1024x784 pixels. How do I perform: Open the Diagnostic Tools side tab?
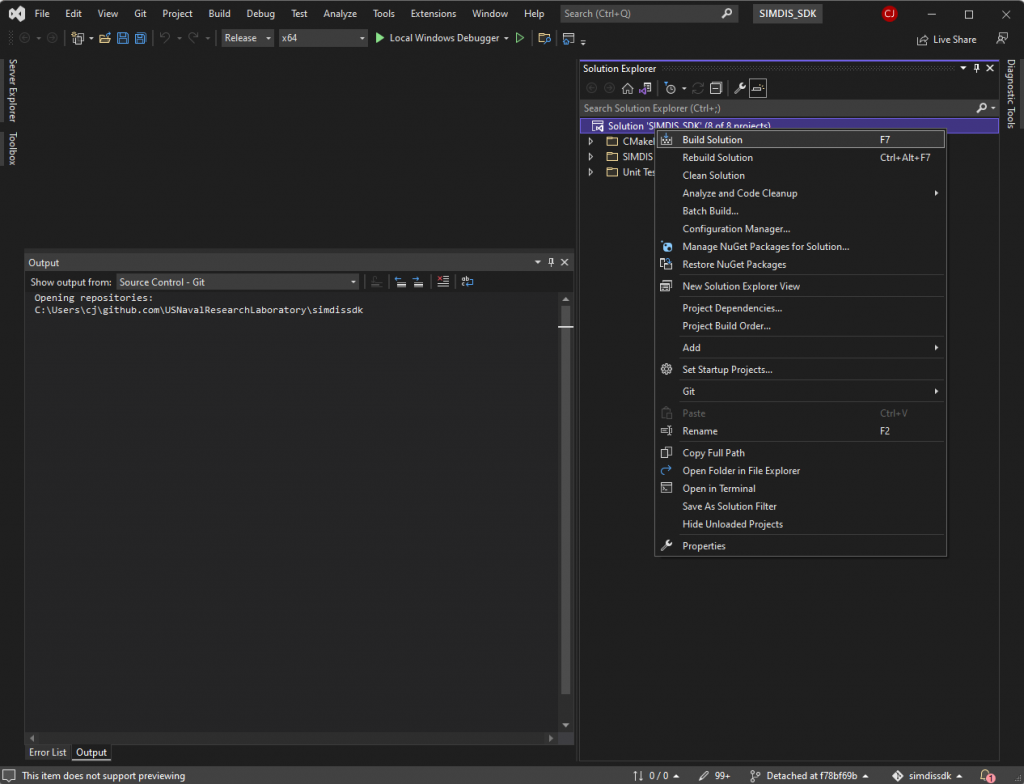(1011, 93)
